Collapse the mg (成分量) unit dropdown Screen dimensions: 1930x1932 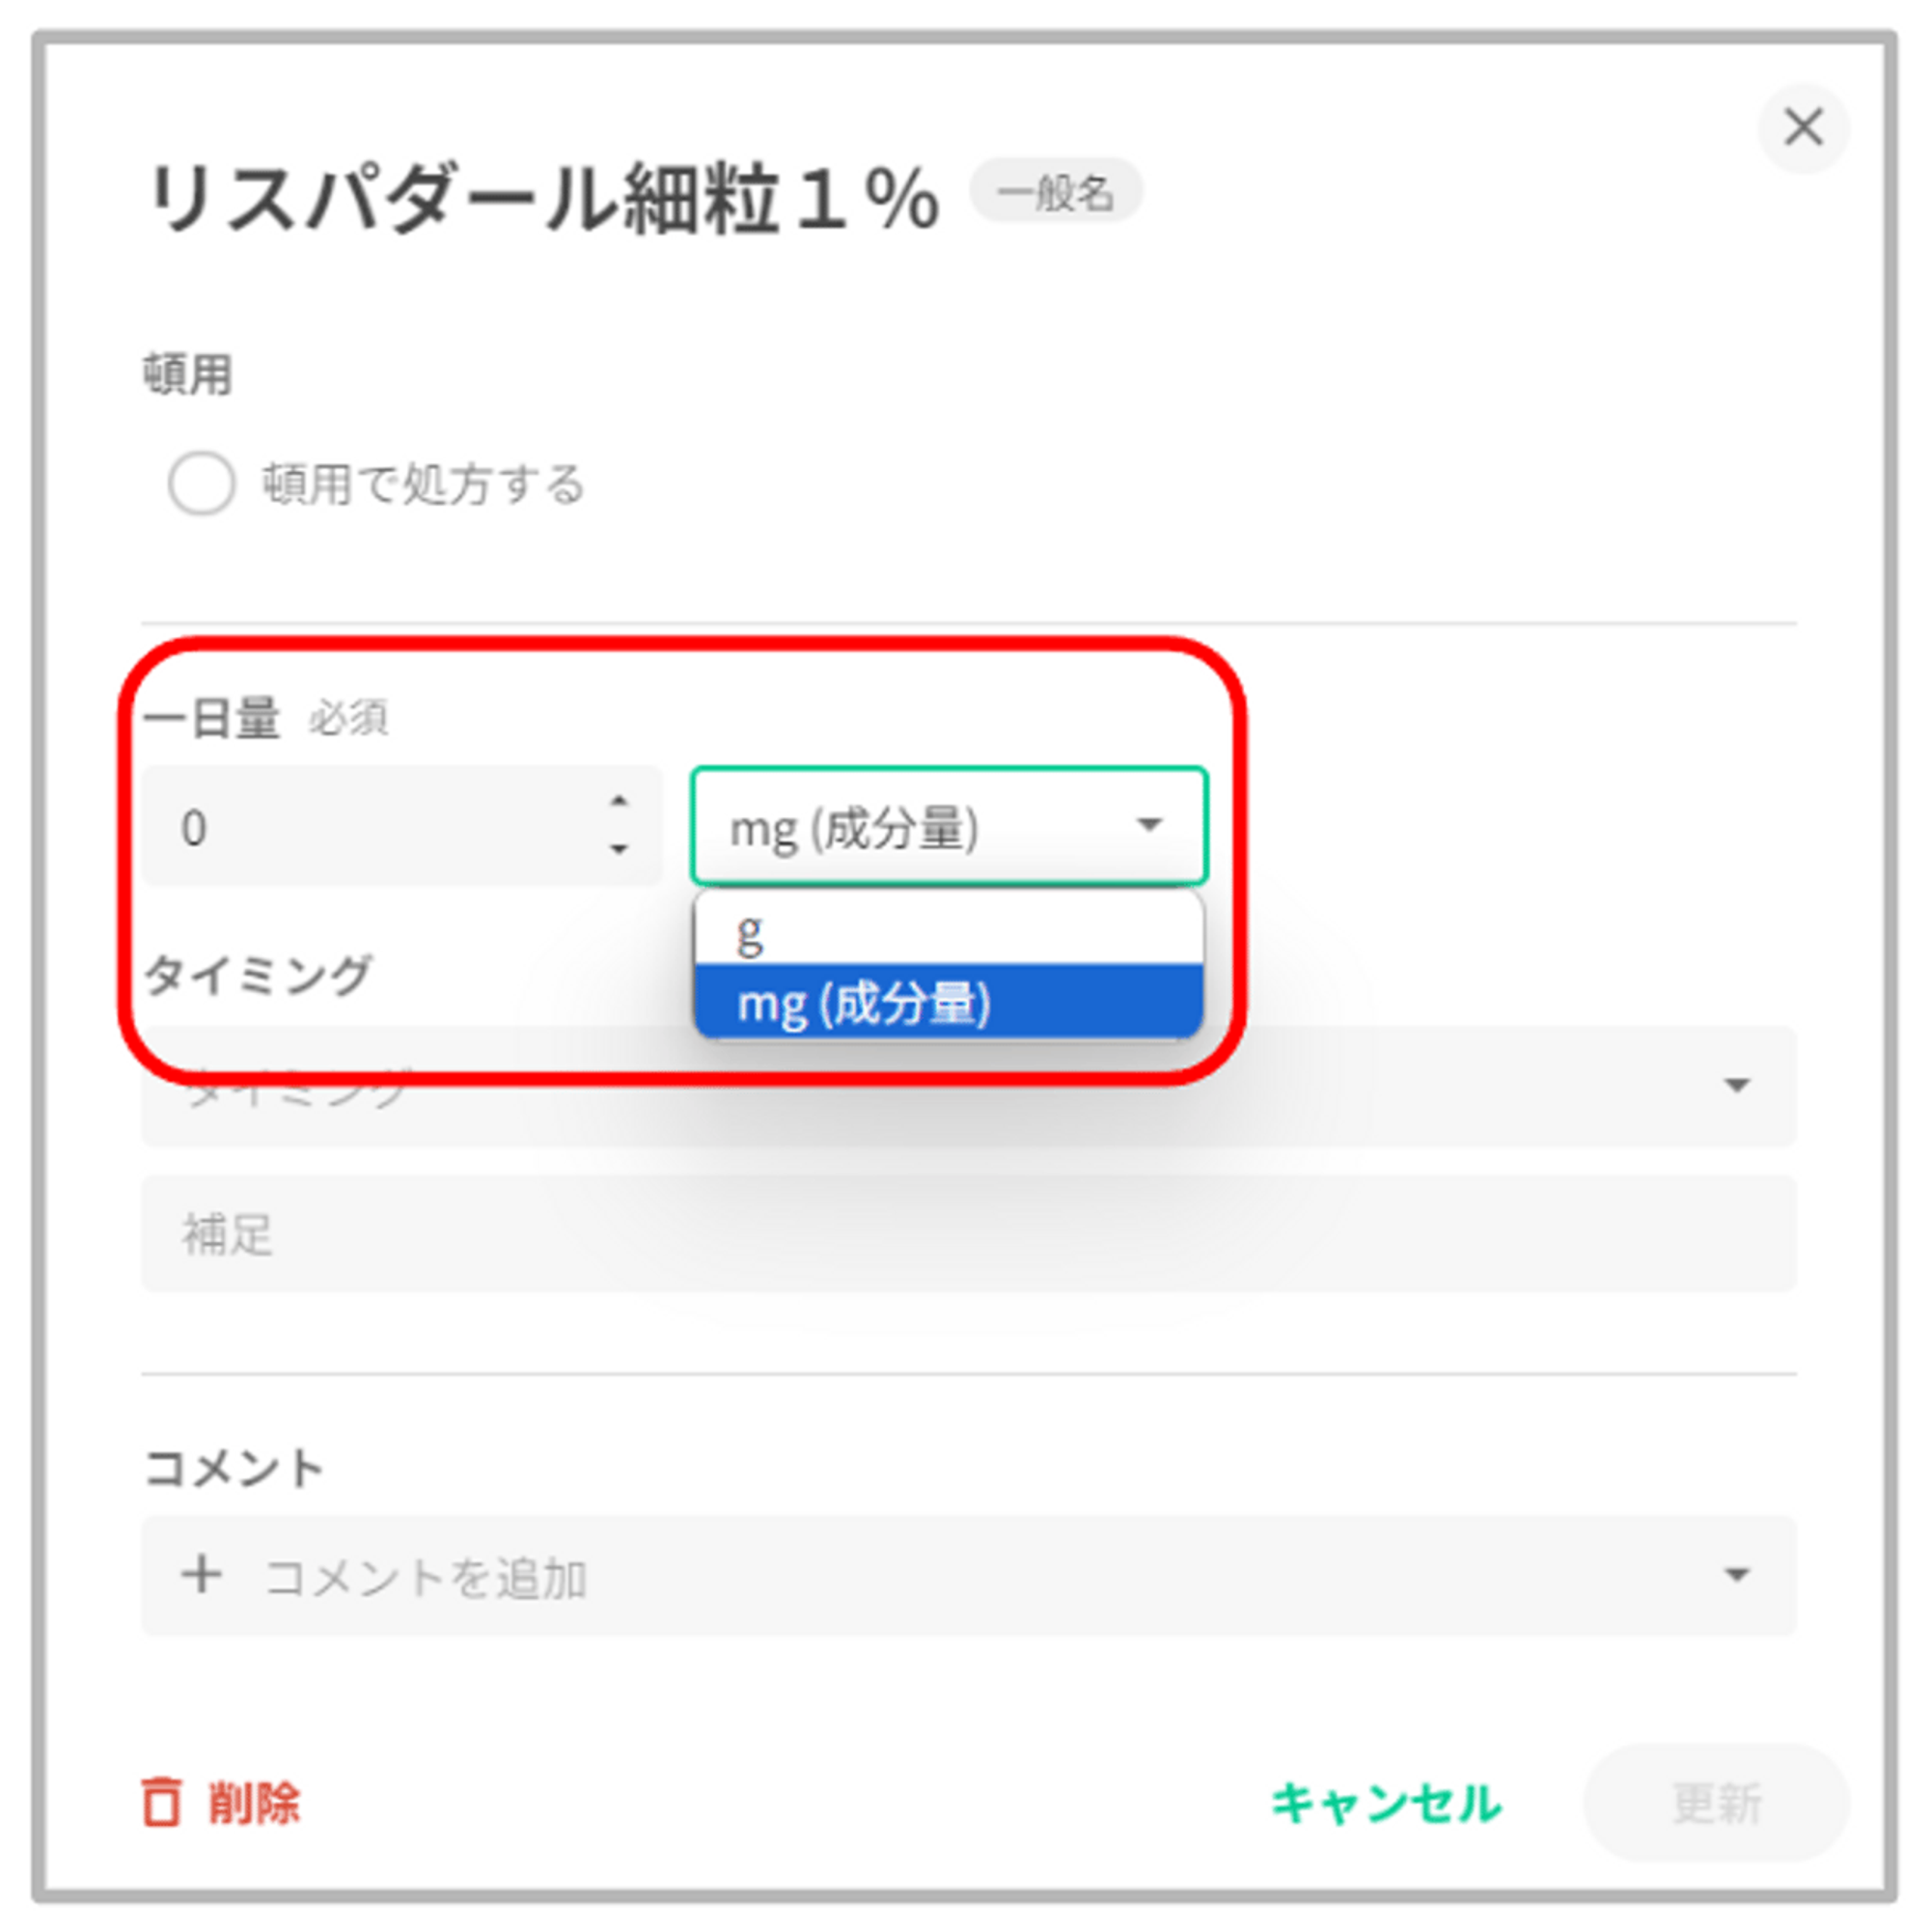coord(1149,825)
